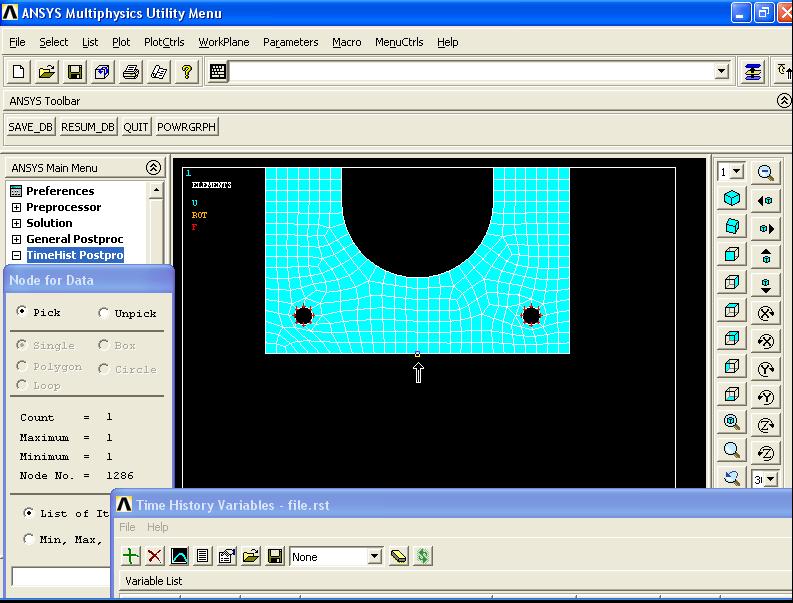The height and width of the screenshot is (603, 793).
Task: Expand the General Postproc node
Action: click(x=16, y=239)
